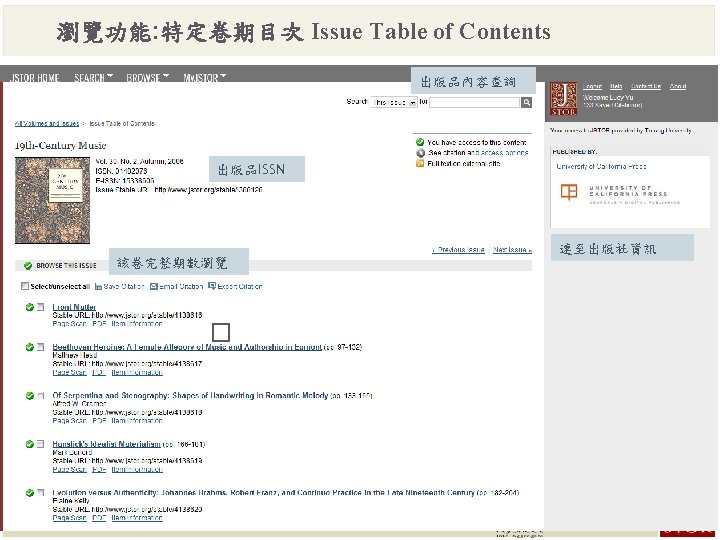Go to JSTOR HOME
Screen dimensions: 720x540
coord(34,78)
